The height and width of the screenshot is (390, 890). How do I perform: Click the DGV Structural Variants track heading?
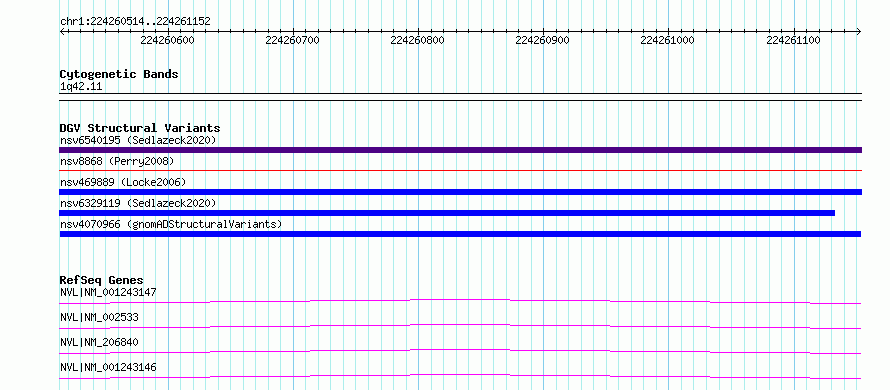pos(140,128)
